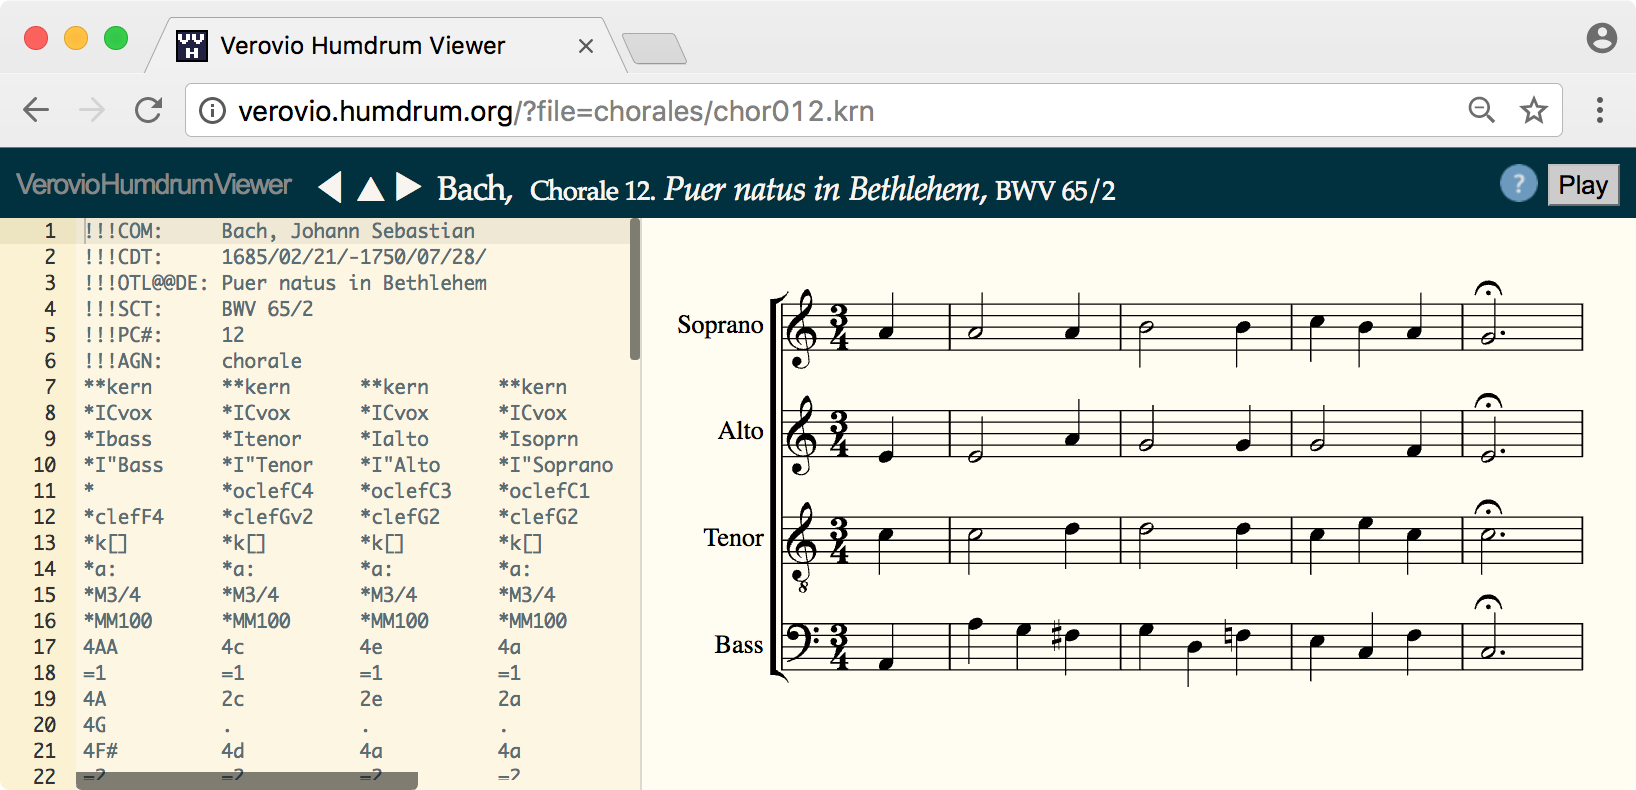Click the macOS yellow minimize window button
1636x790 pixels.
coord(76,38)
